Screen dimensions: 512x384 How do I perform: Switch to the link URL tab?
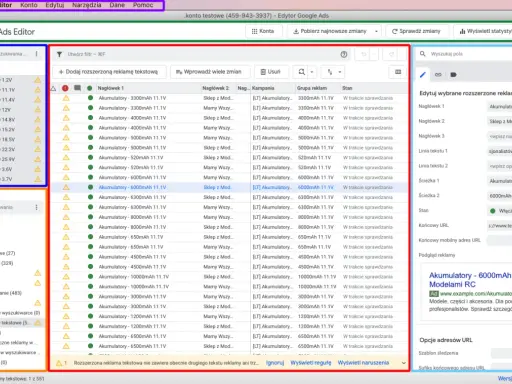click(438, 75)
